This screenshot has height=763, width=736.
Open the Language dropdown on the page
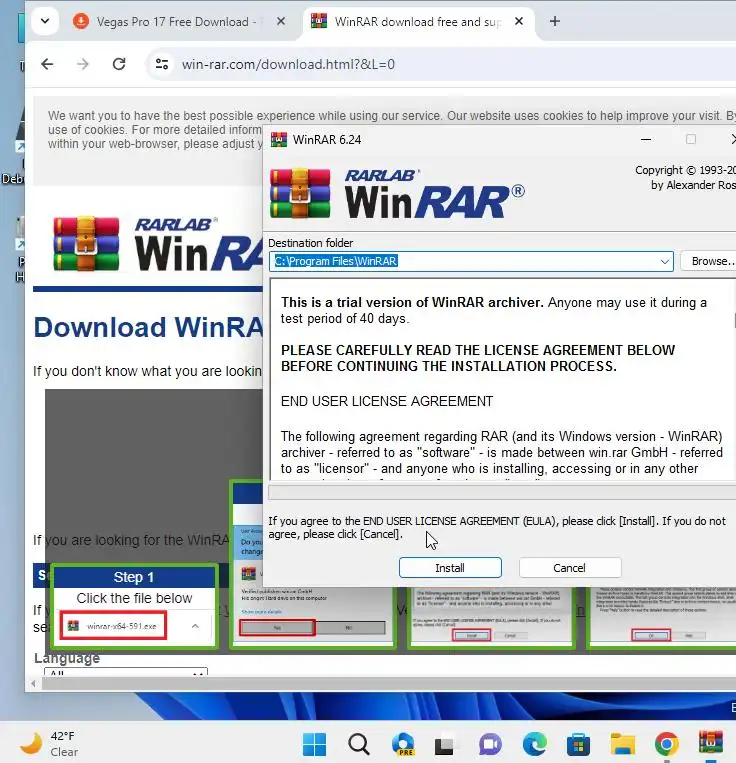(x=126, y=672)
